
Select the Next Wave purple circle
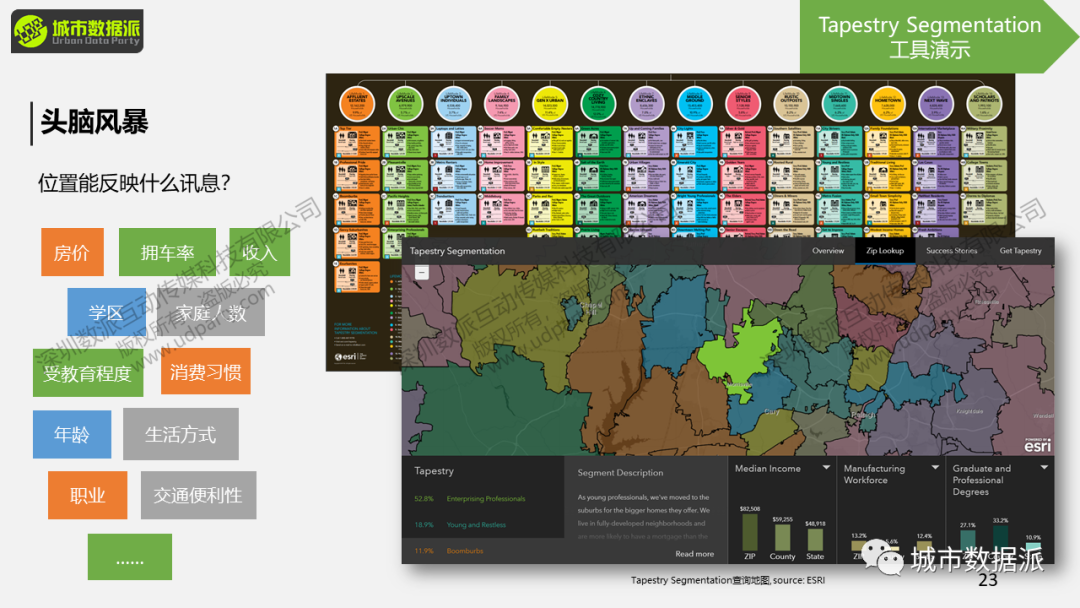935,103
